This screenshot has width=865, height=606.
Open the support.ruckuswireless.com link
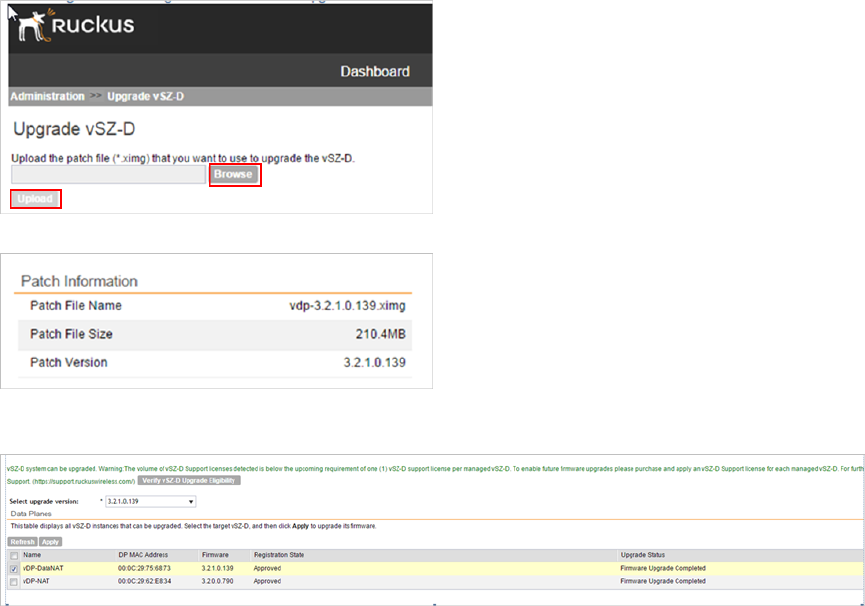(83, 481)
